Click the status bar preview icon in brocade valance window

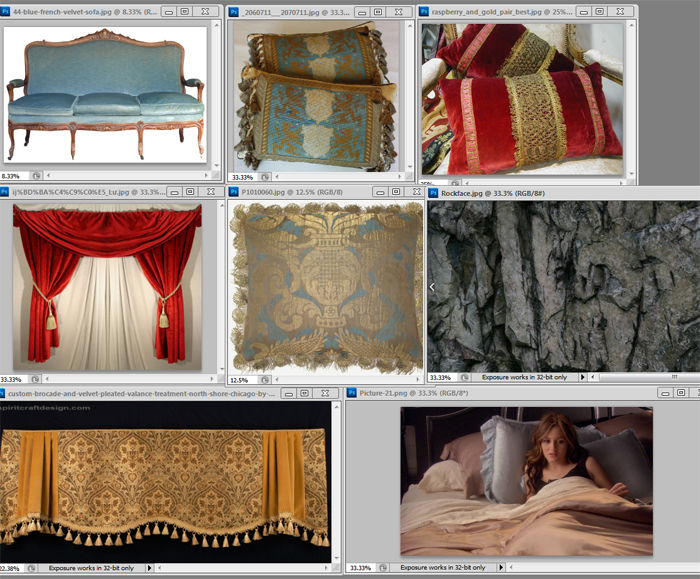point(32,568)
